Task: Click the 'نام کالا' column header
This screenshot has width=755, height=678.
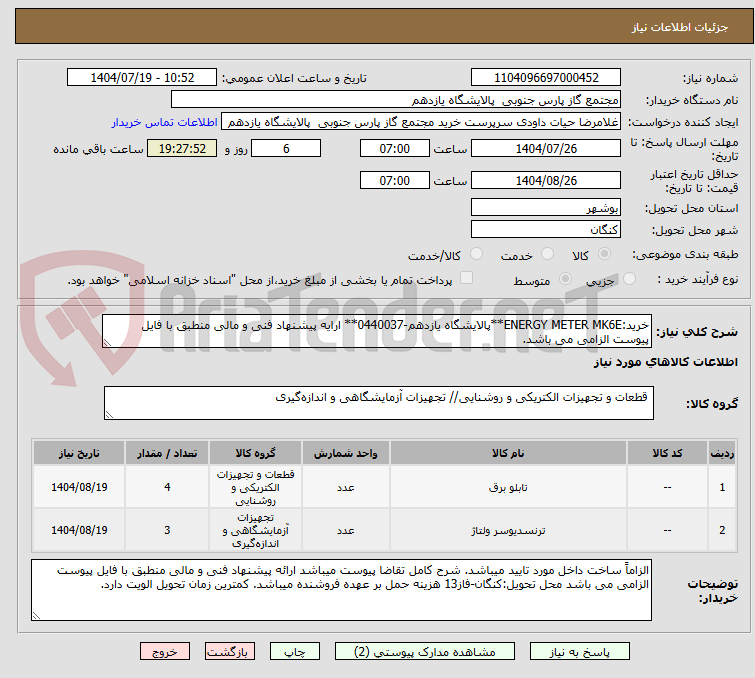Action: tap(508, 453)
